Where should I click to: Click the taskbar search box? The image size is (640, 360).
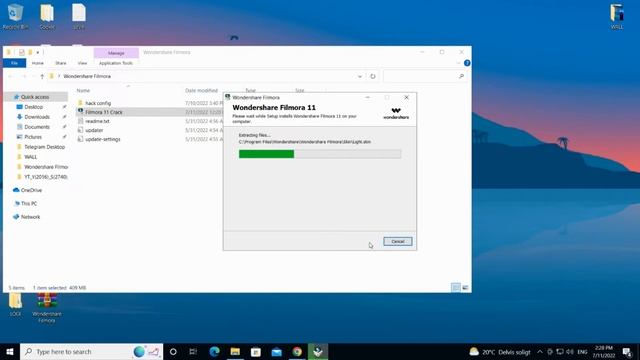(x=91, y=352)
